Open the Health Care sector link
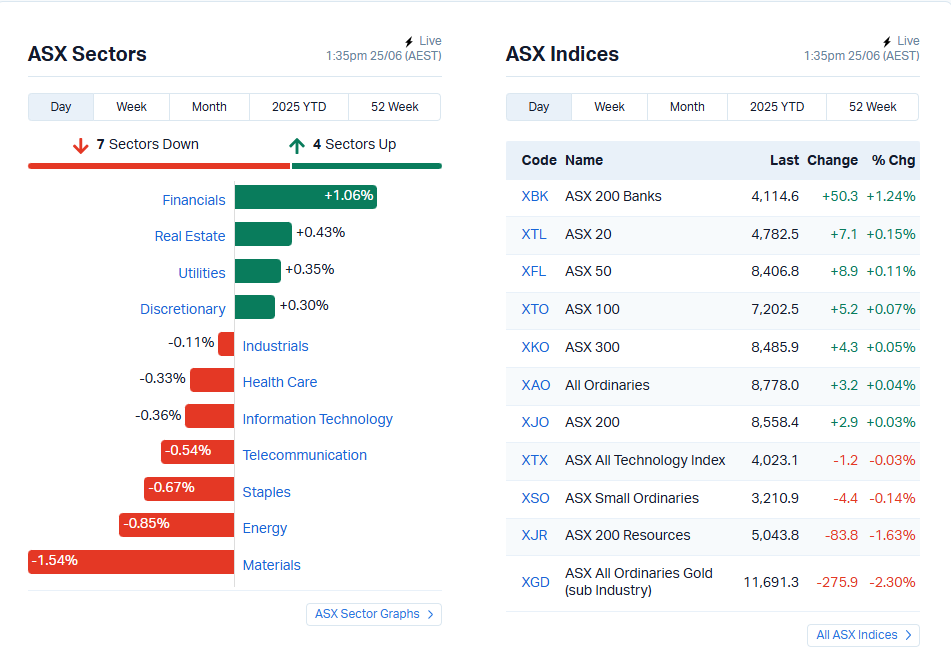Image resolution: width=951 pixels, height=670 pixels. coord(280,382)
